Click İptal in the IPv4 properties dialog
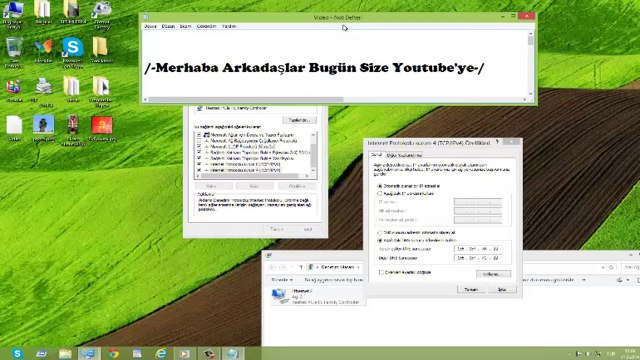 click(502, 289)
